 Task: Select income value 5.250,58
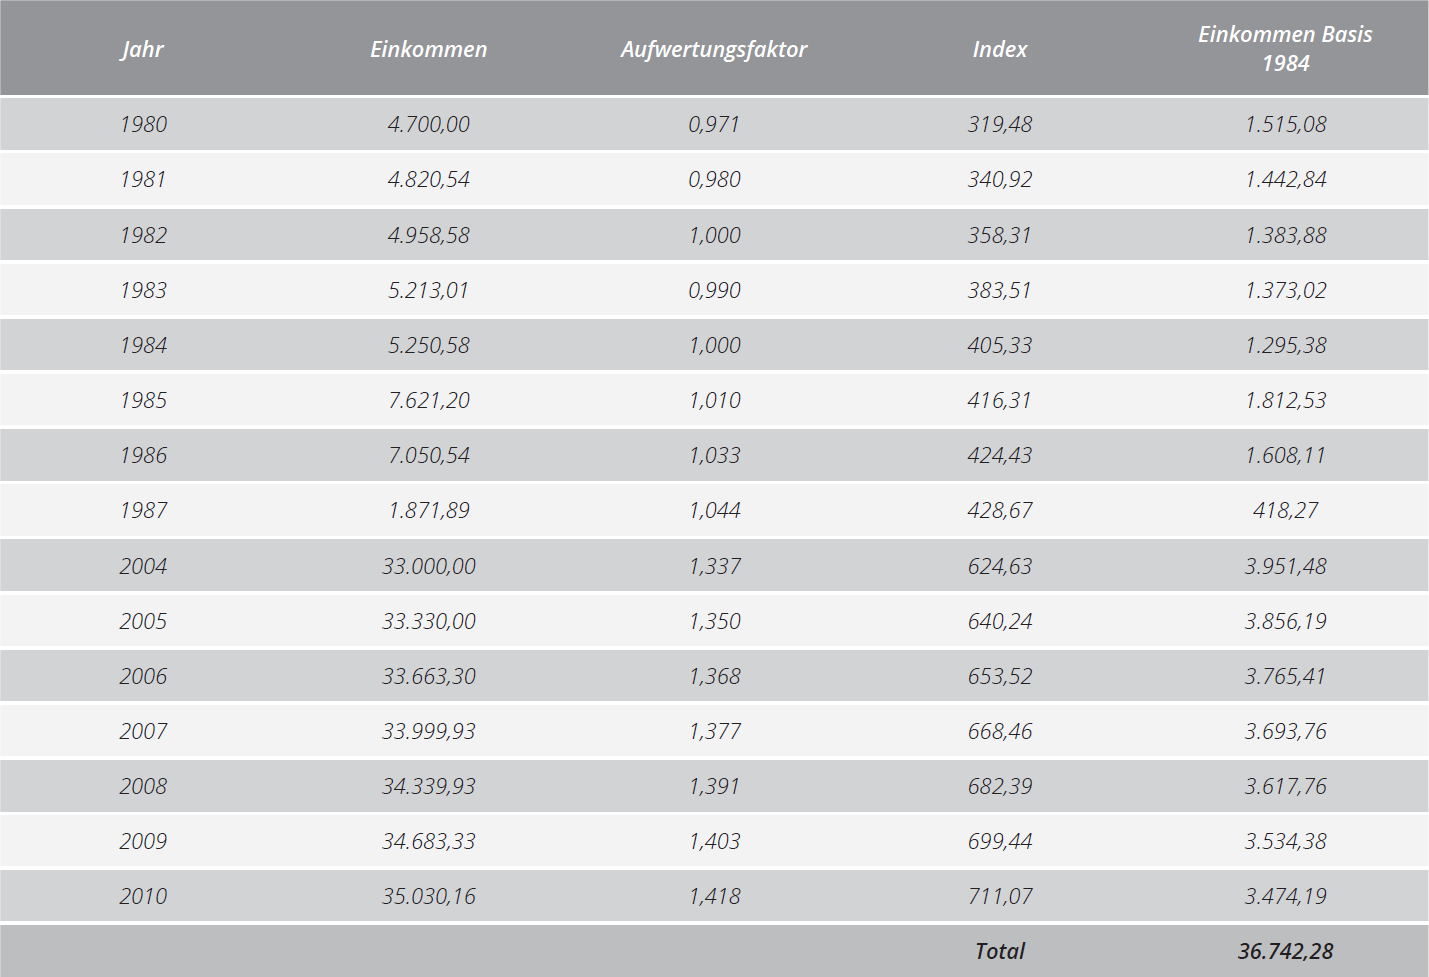coord(428,345)
